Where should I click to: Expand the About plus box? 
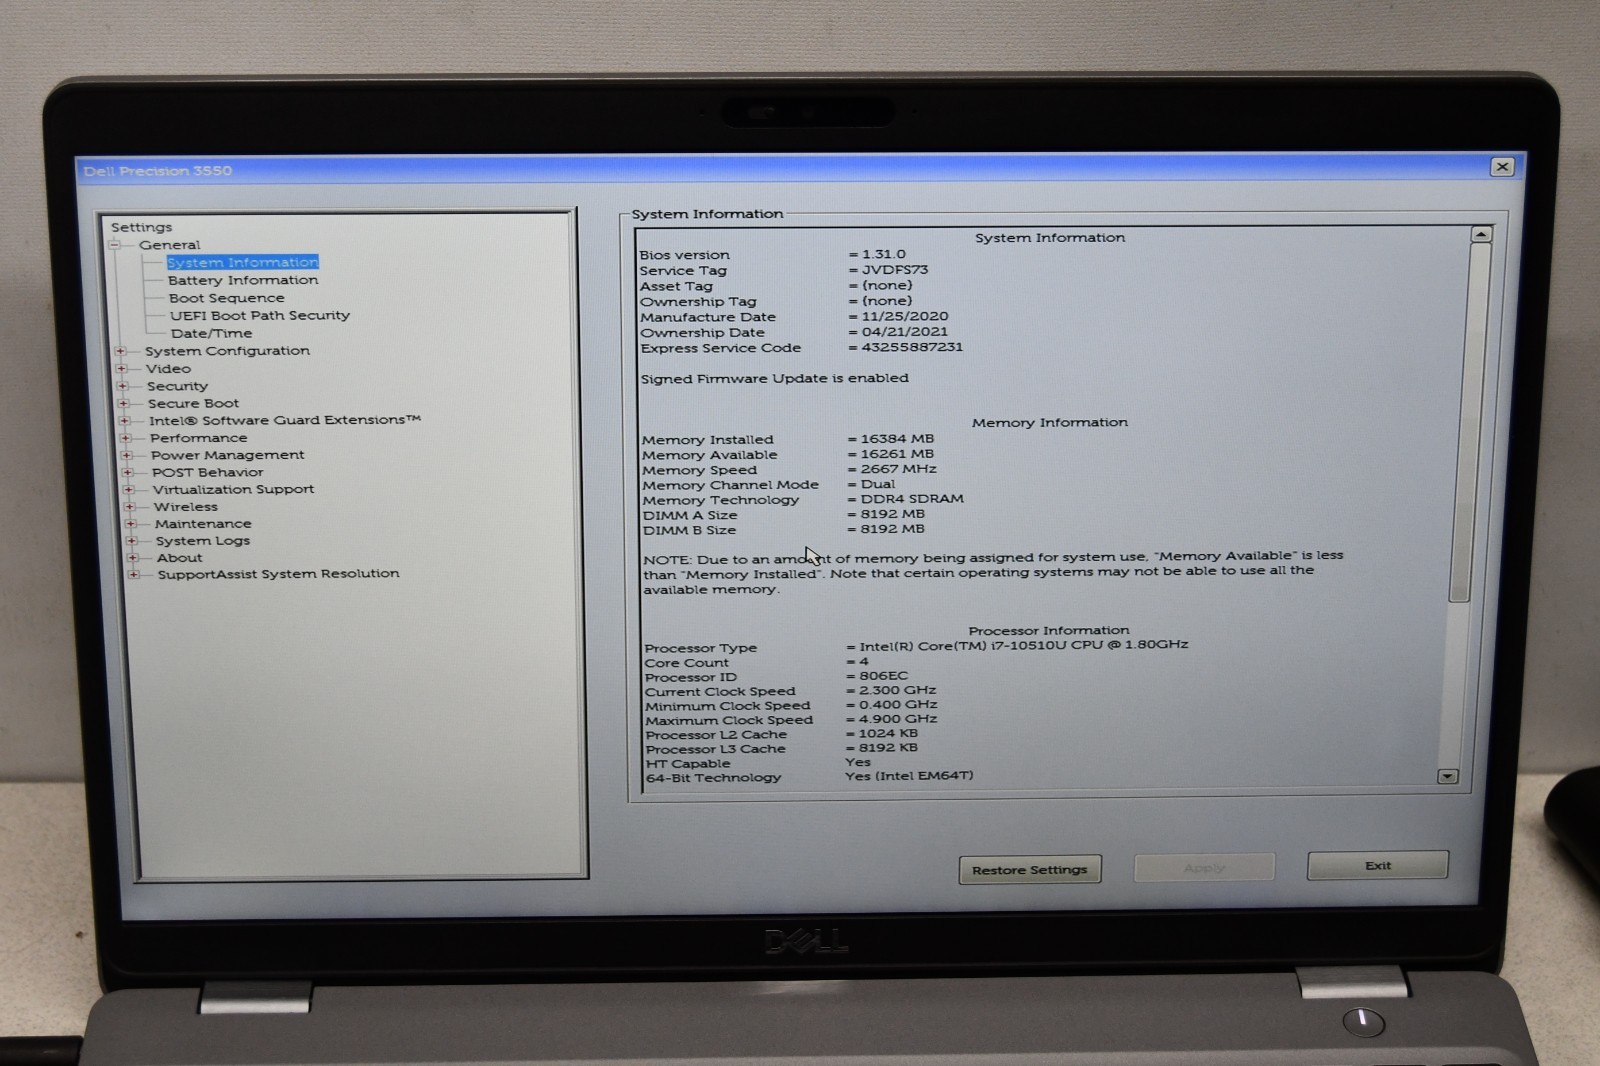pos(133,558)
